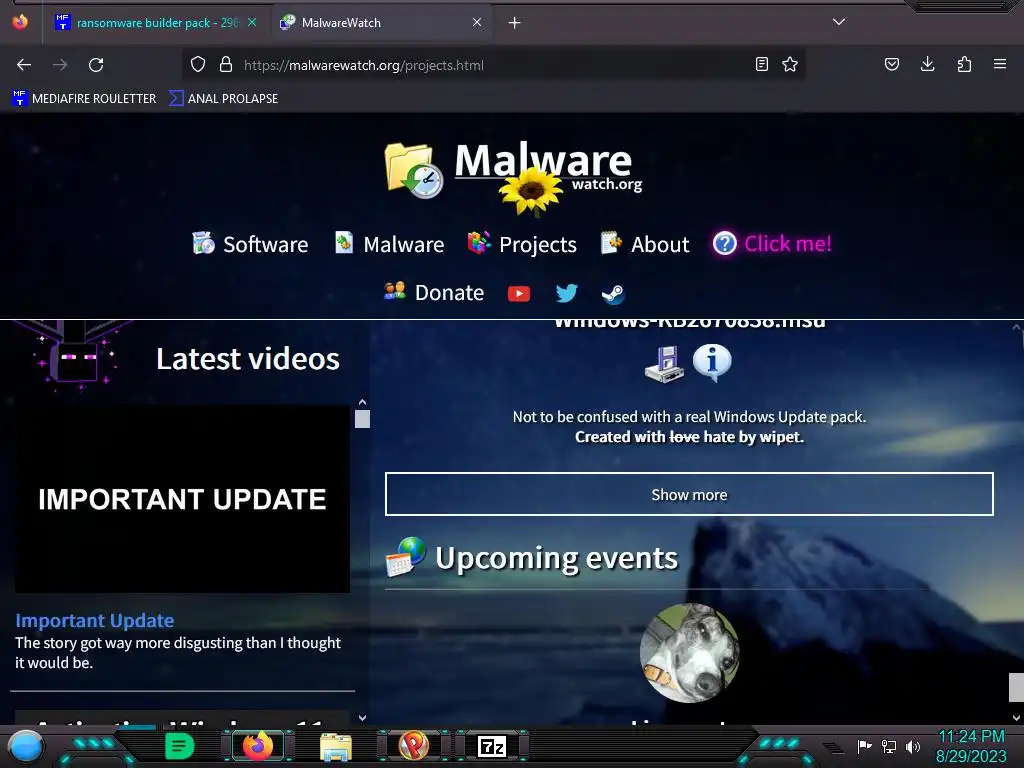Click the enderman pixel avatar icon
Image resolution: width=1024 pixels, height=768 pixels.
click(x=76, y=355)
